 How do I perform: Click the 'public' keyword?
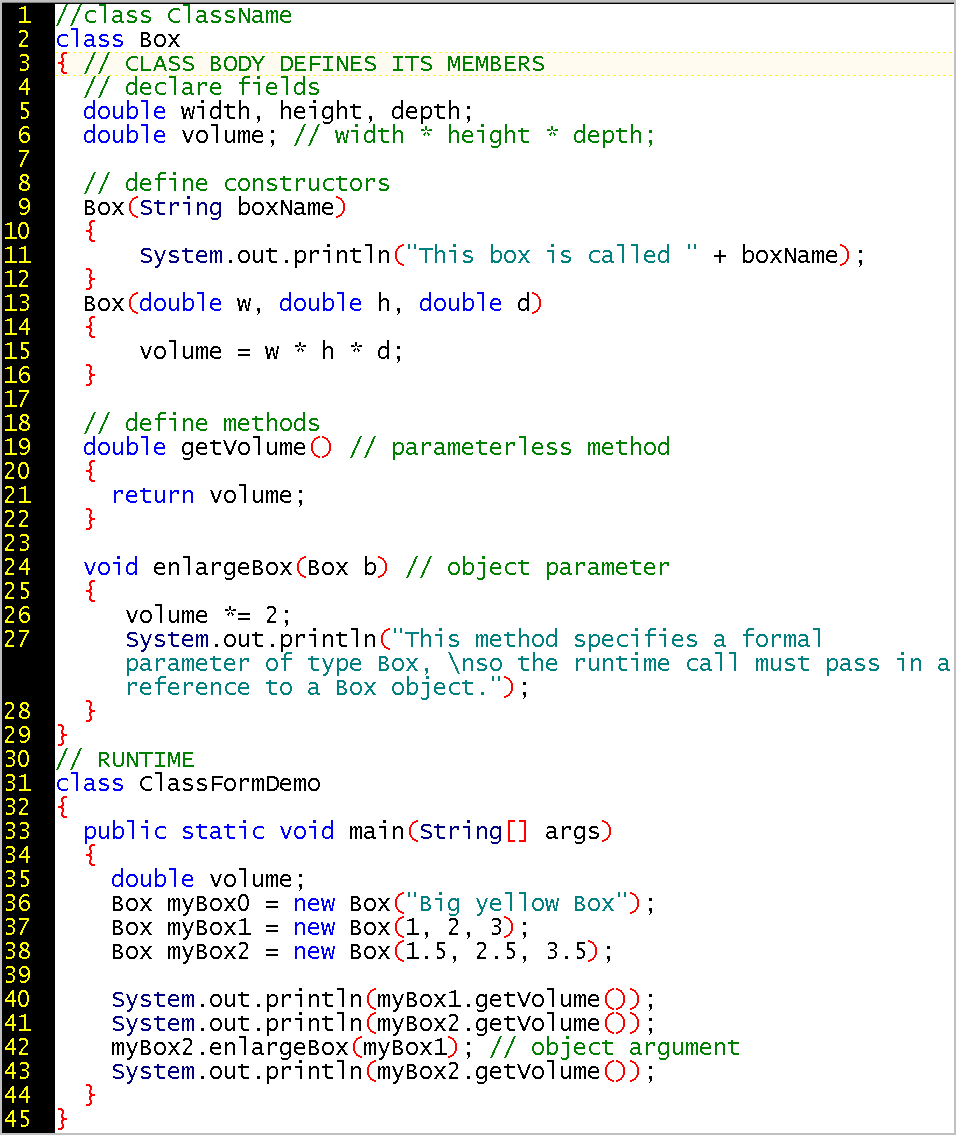pyautogui.click(x=125, y=831)
